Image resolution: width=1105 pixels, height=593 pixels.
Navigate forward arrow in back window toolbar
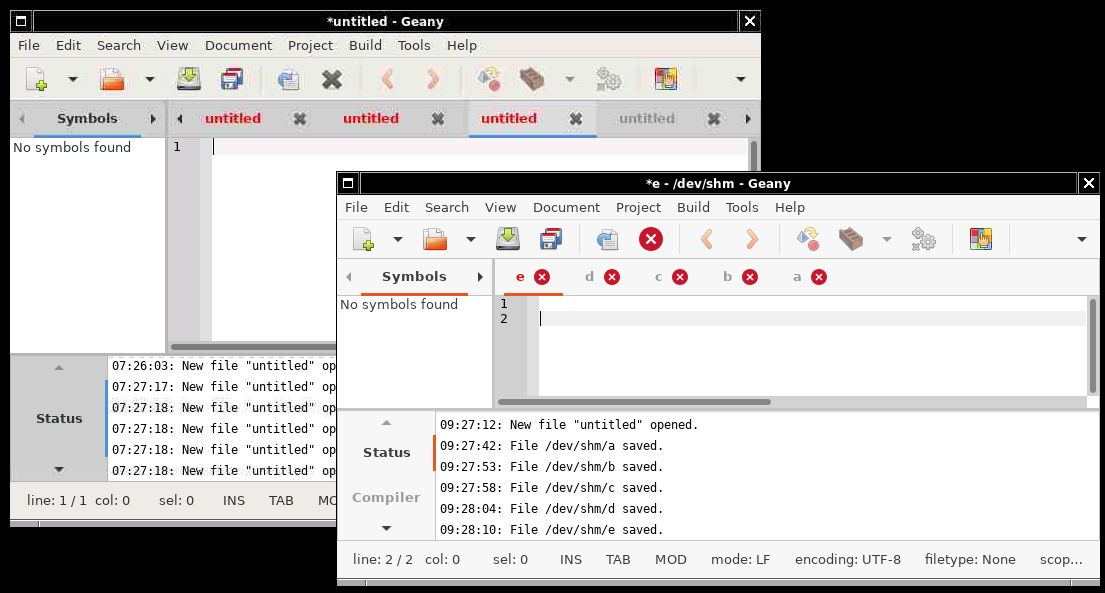tap(433, 79)
